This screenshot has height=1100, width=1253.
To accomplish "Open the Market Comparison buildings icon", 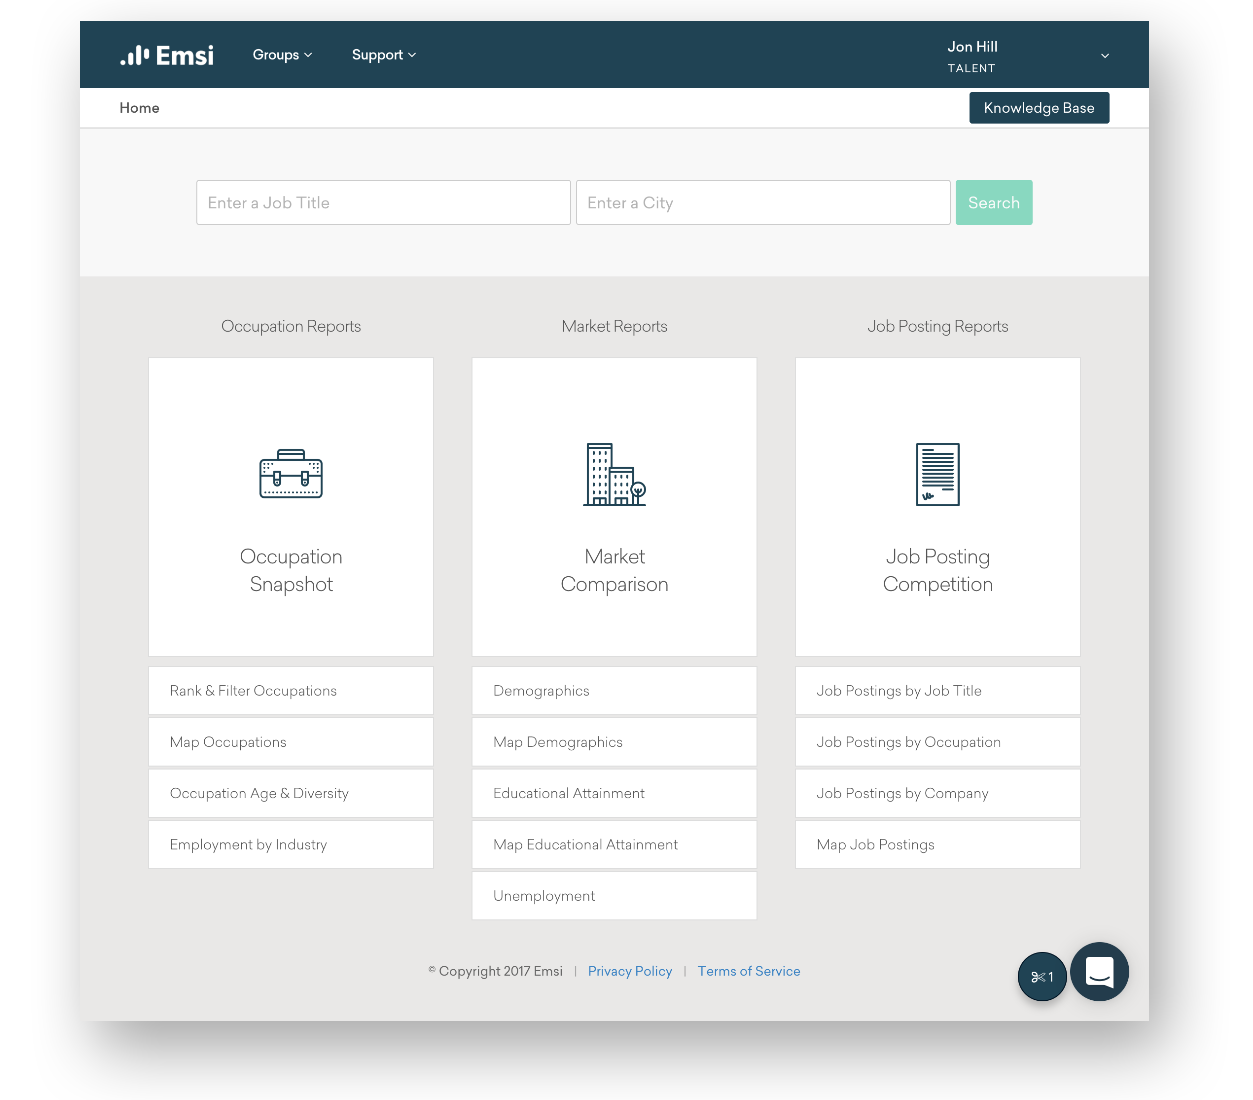I will [614, 474].
